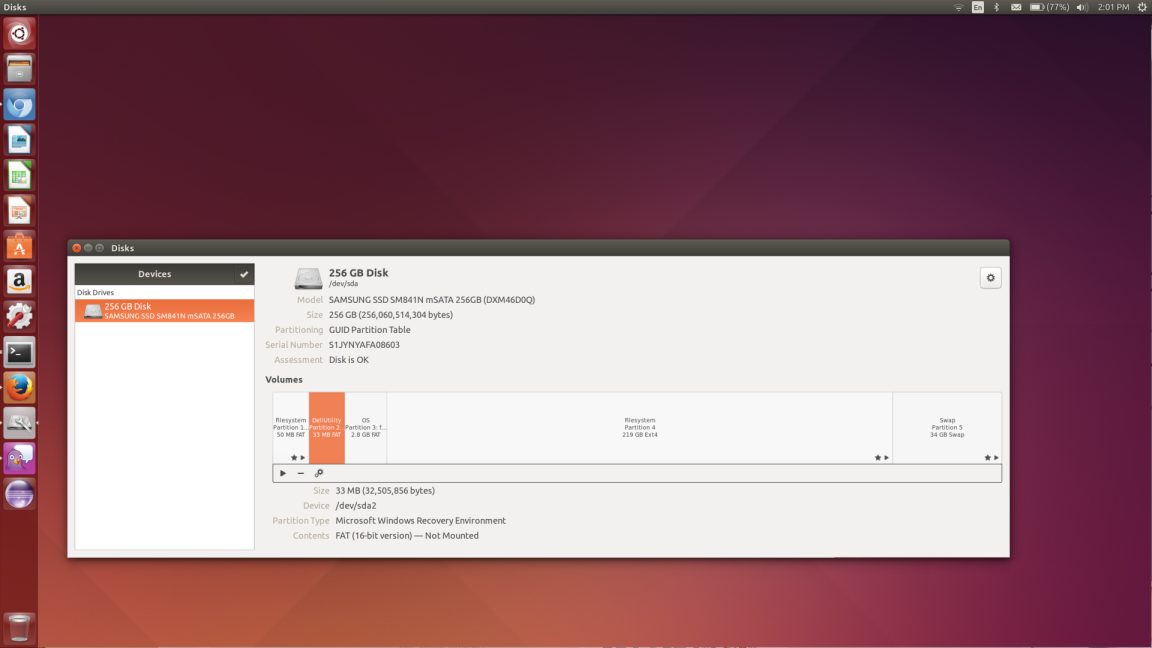
Task: Expand the arrow beside Partition 5 star
Action: click(x=994, y=457)
